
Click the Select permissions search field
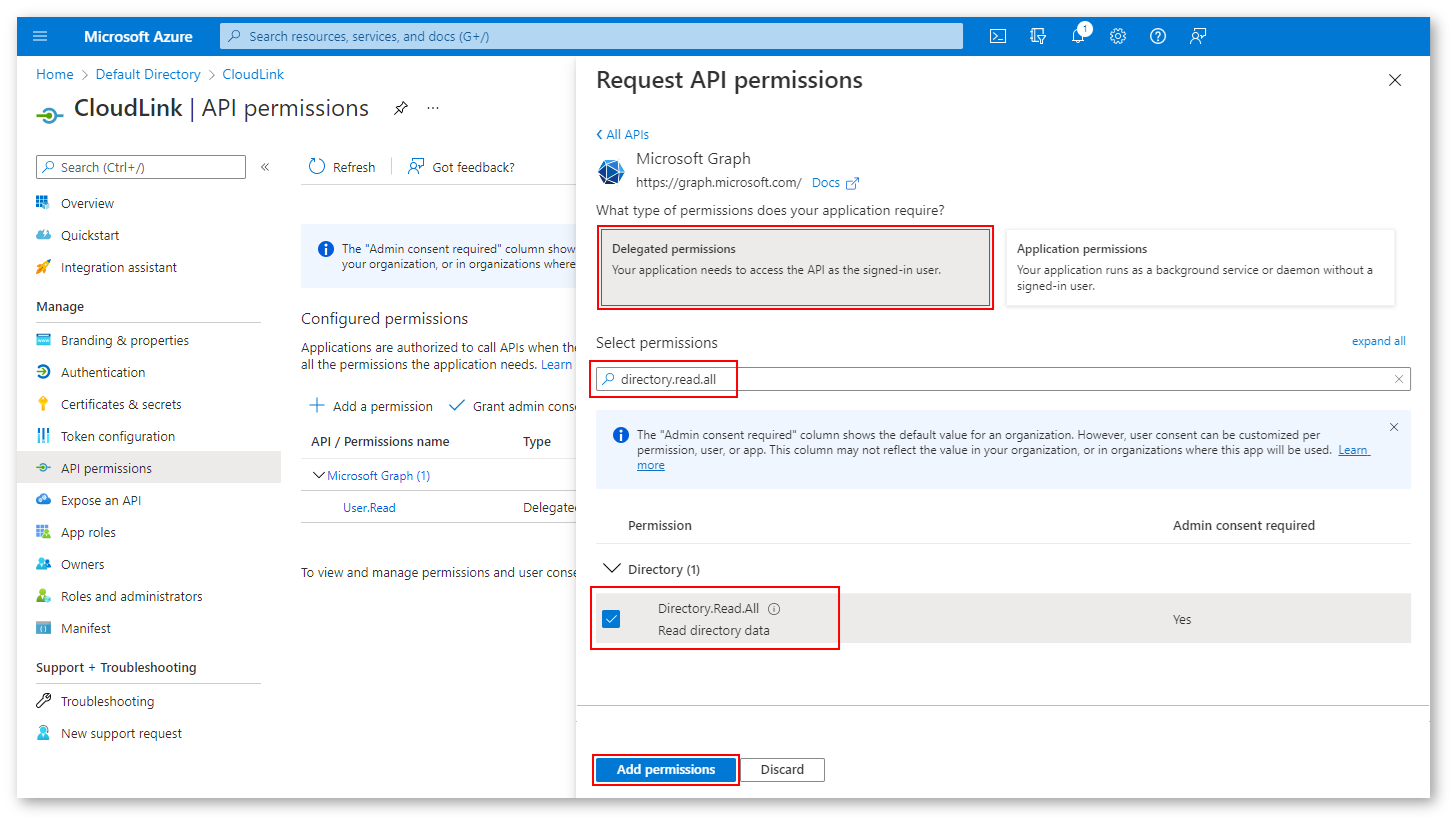click(x=1003, y=379)
